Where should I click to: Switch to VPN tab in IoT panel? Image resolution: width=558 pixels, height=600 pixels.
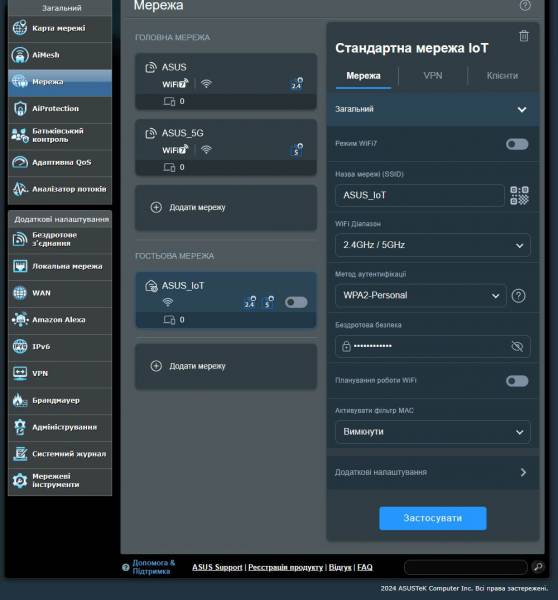tap(433, 76)
